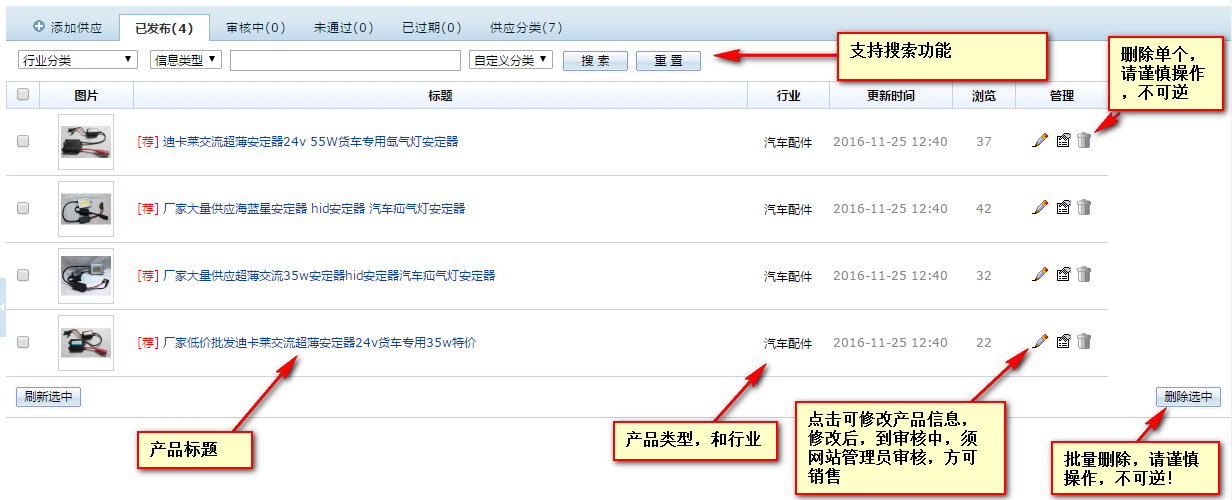The image size is (1232, 500).
Task: Click the clipboard icon in the fourth product row
Action: [x=1063, y=342]
